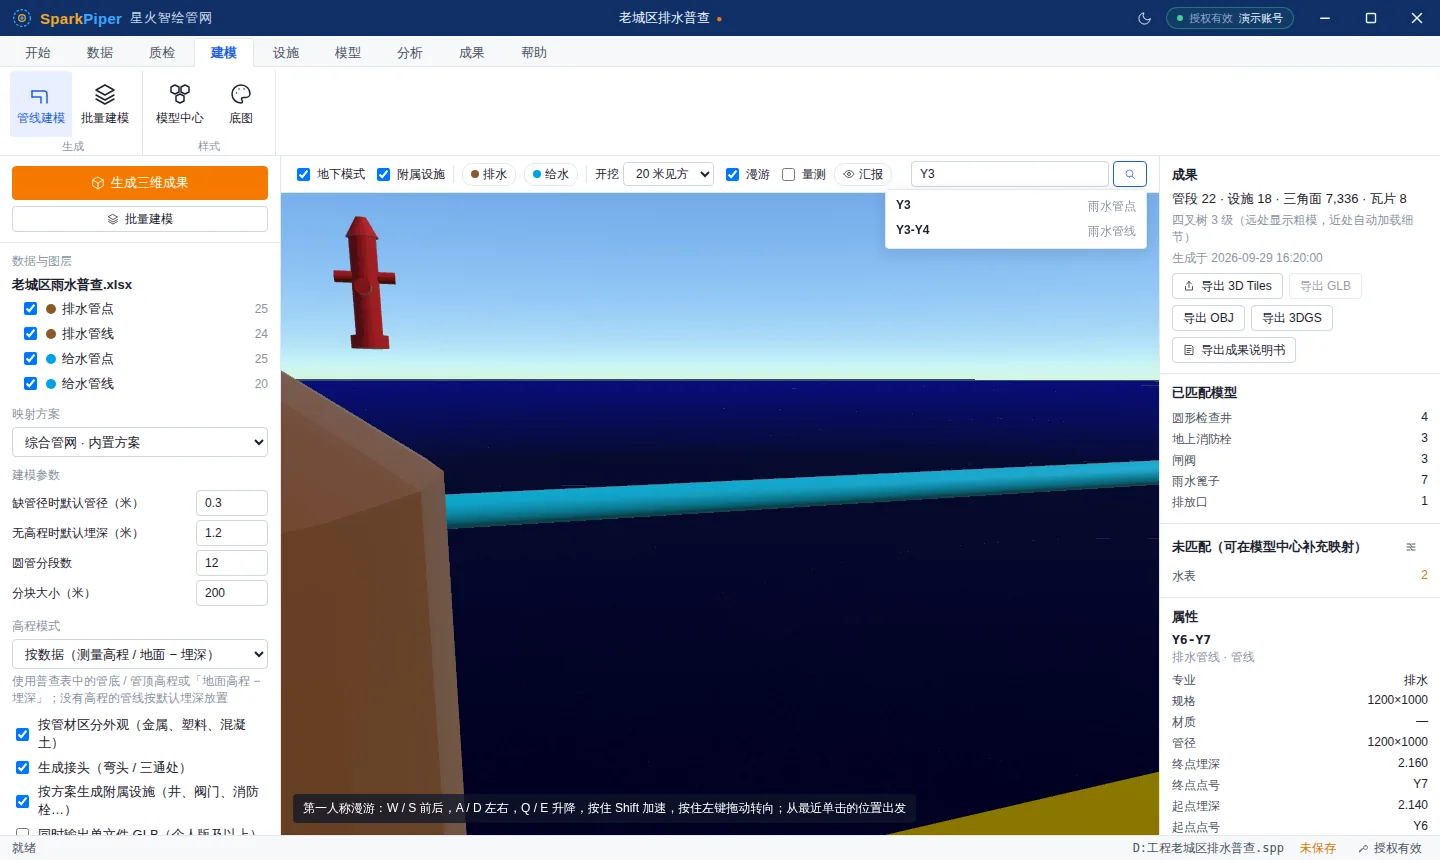The width and height of the screenshot is (1440, 860).
Task: Click the 授权有效 status bar indicator
Action: [1390, 848]
